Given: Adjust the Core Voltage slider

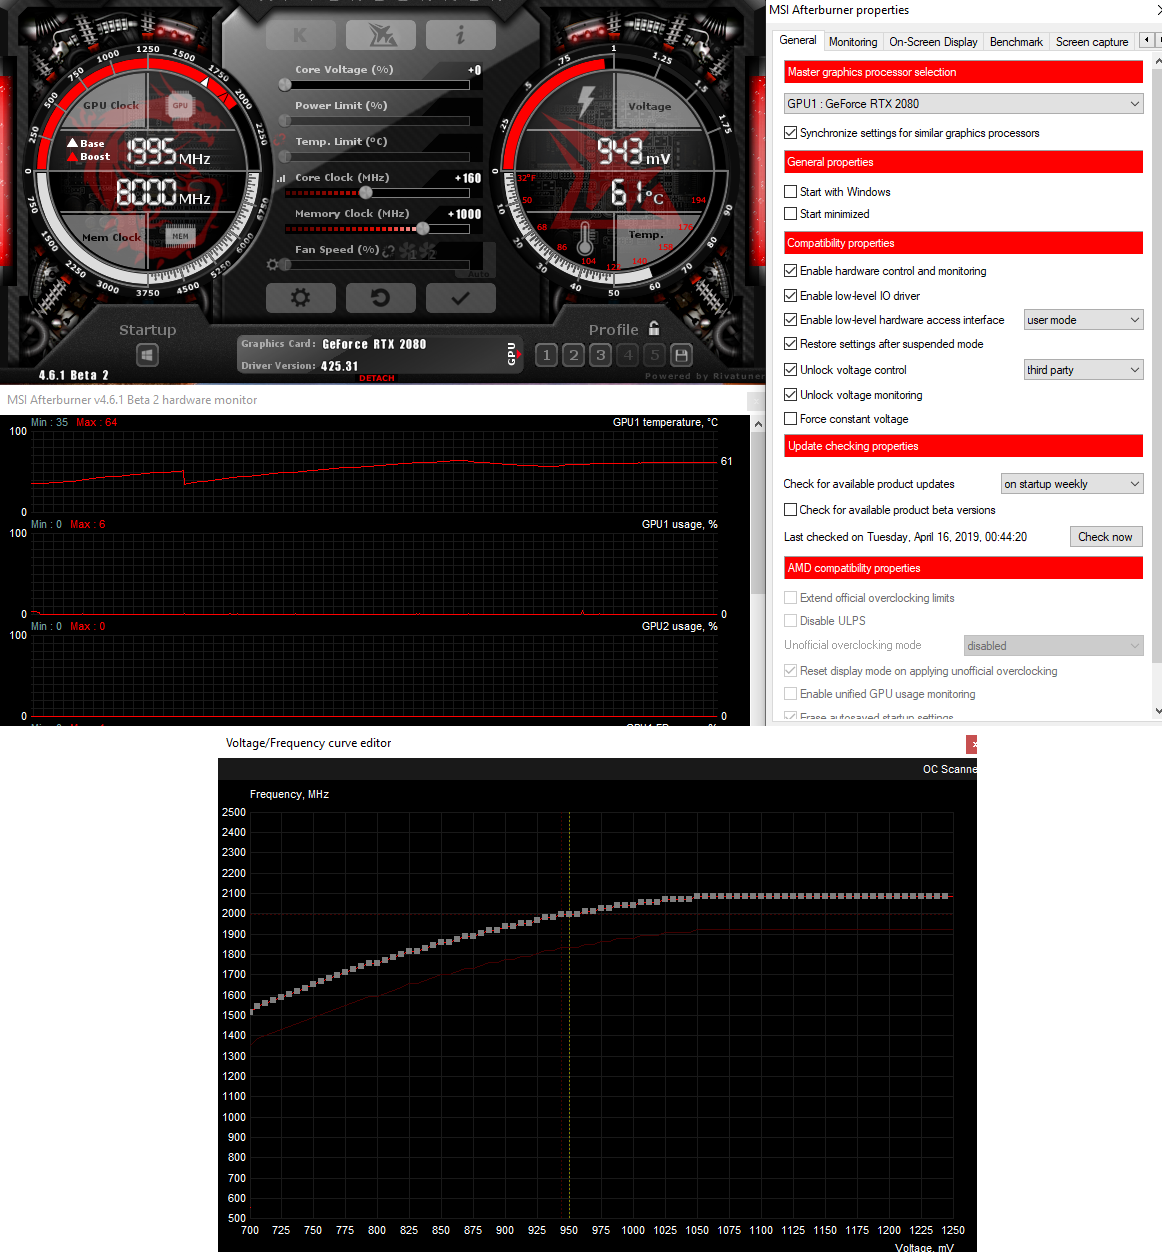Looking at the screenshot, I should coord(377,85).
